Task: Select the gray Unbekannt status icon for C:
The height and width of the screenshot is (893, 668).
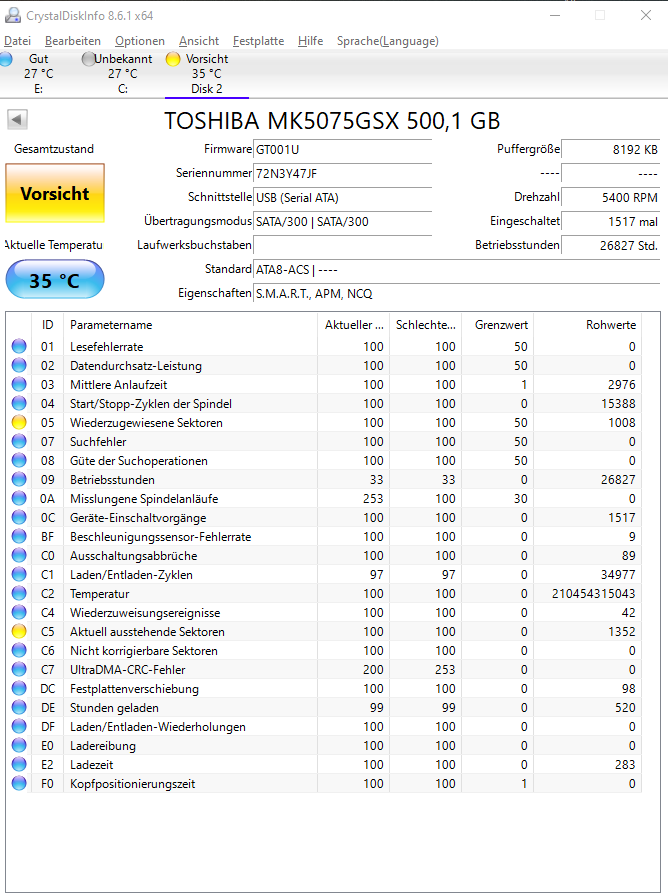Action: pyautogui.click(x=88, y=59)
